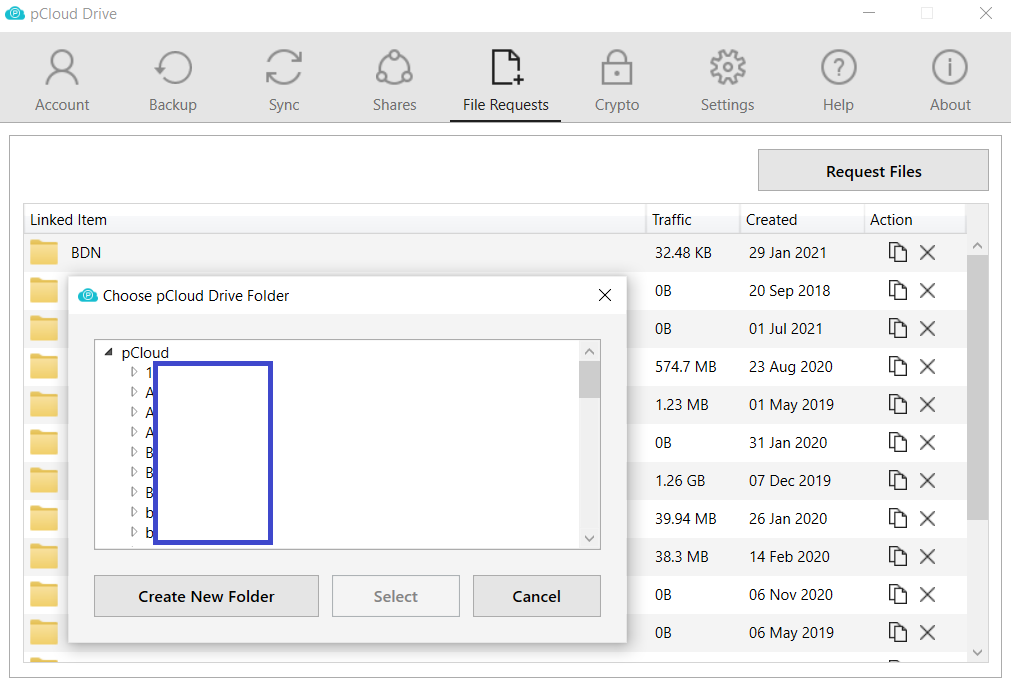
Task: Copy link for the 14 Feb 2020 row
Action: 898,556
